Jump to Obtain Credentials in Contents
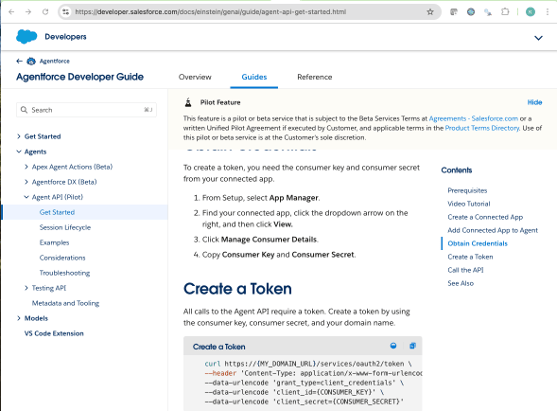 (x=477, y=243)
